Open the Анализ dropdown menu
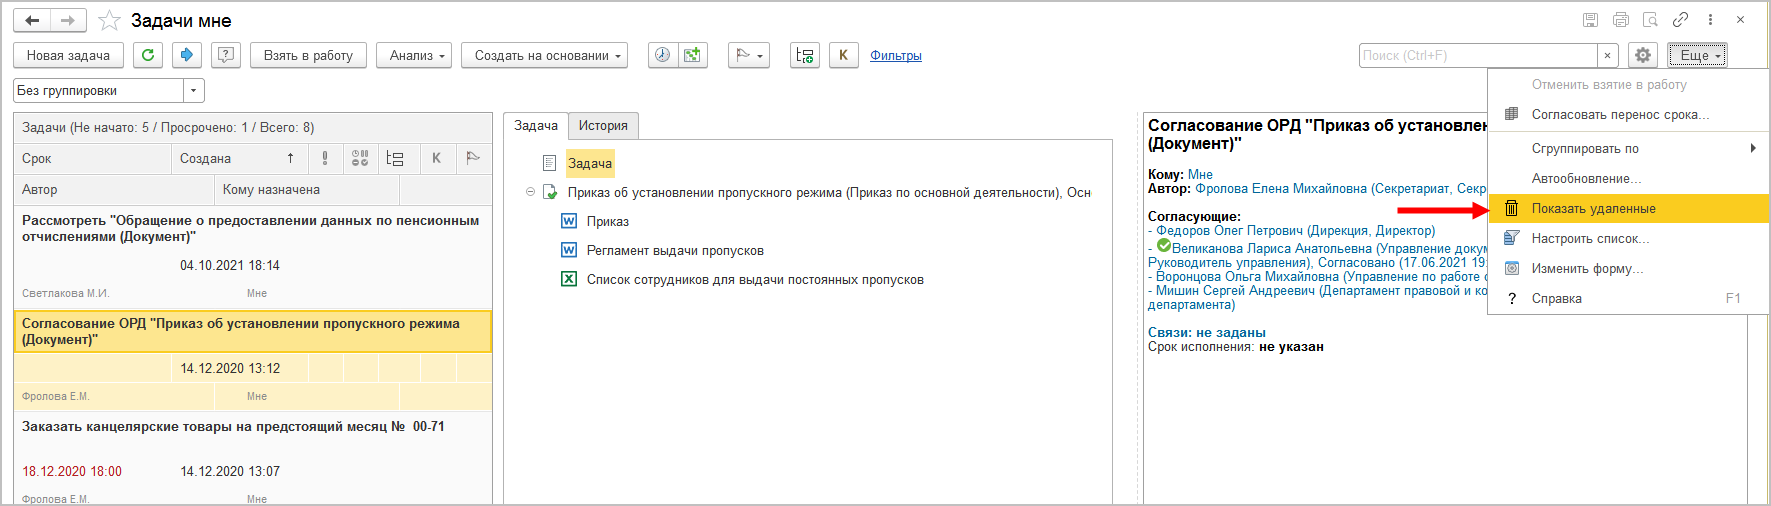This screenshot has width=1771, height=506. tap(414, 55)
